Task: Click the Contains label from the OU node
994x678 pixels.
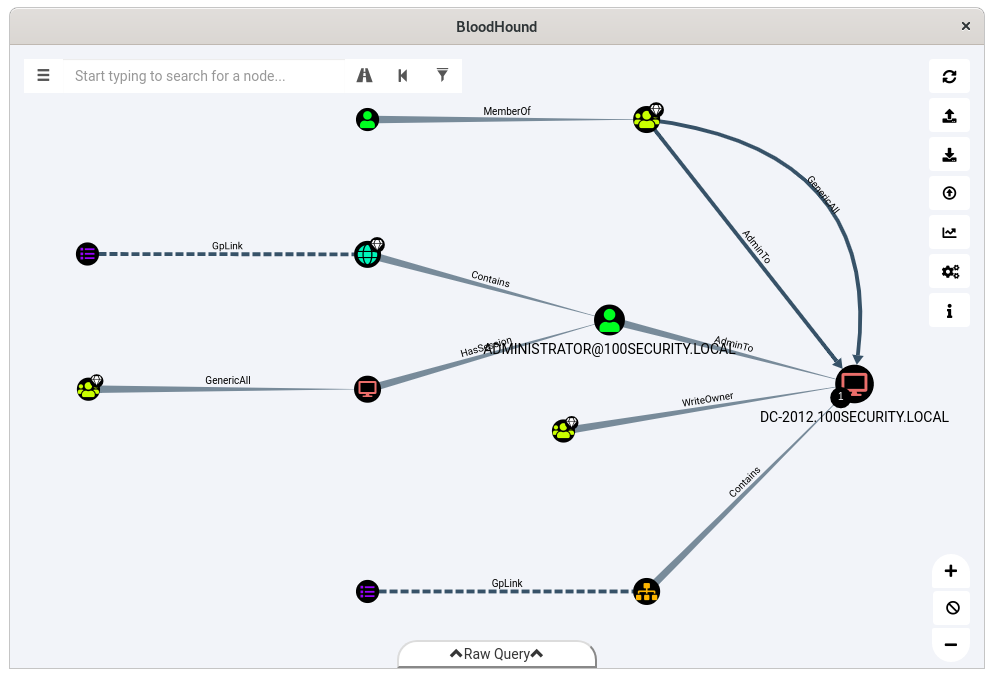Action: [745, 482]
